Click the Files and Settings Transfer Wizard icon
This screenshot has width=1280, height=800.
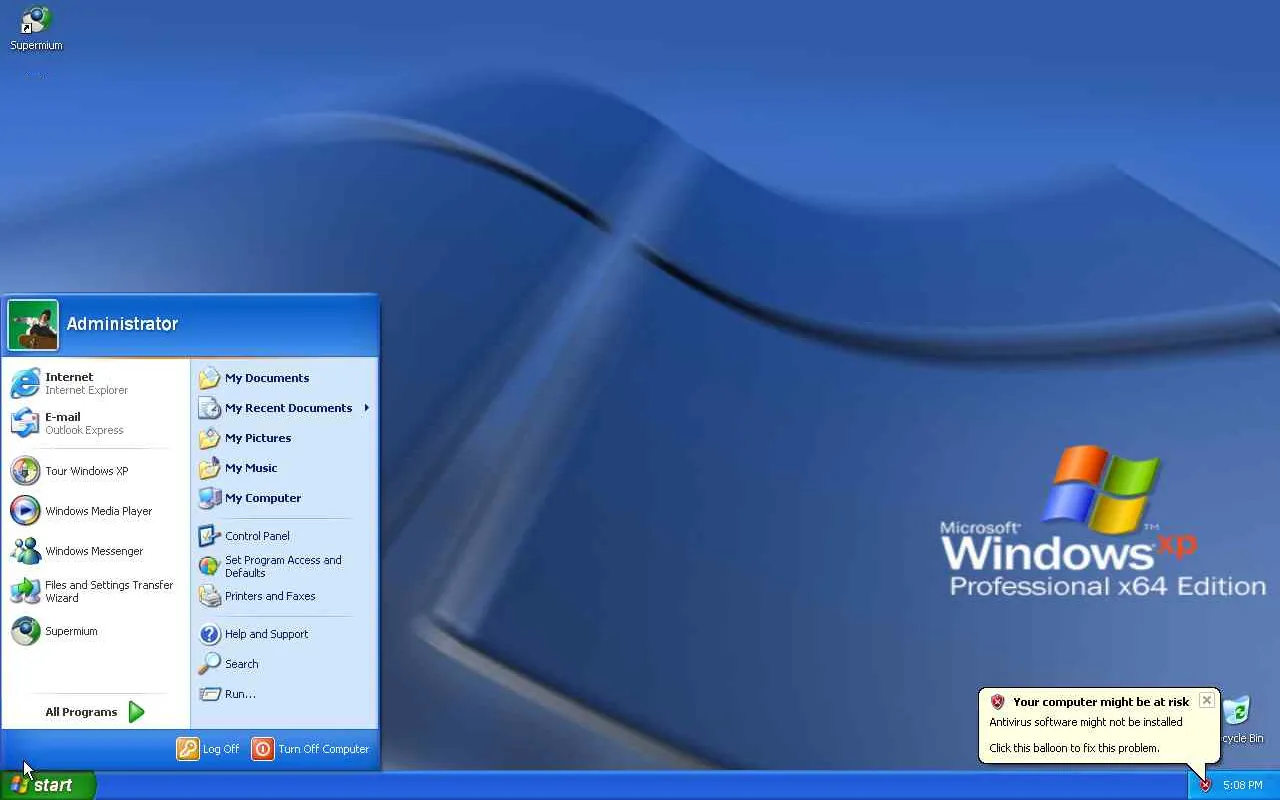click(x=25, y=591)
